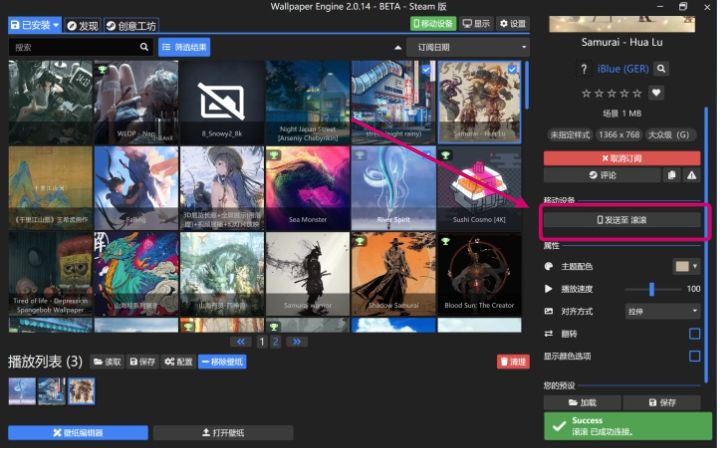Enable the show color options checkbox

[x=695, y=356]
